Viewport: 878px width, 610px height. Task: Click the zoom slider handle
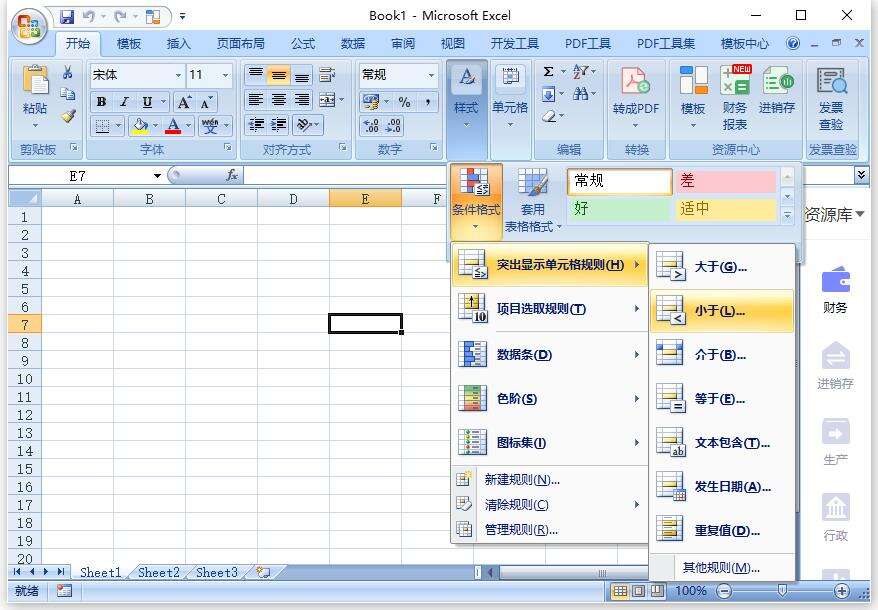(x=782, y=590)
